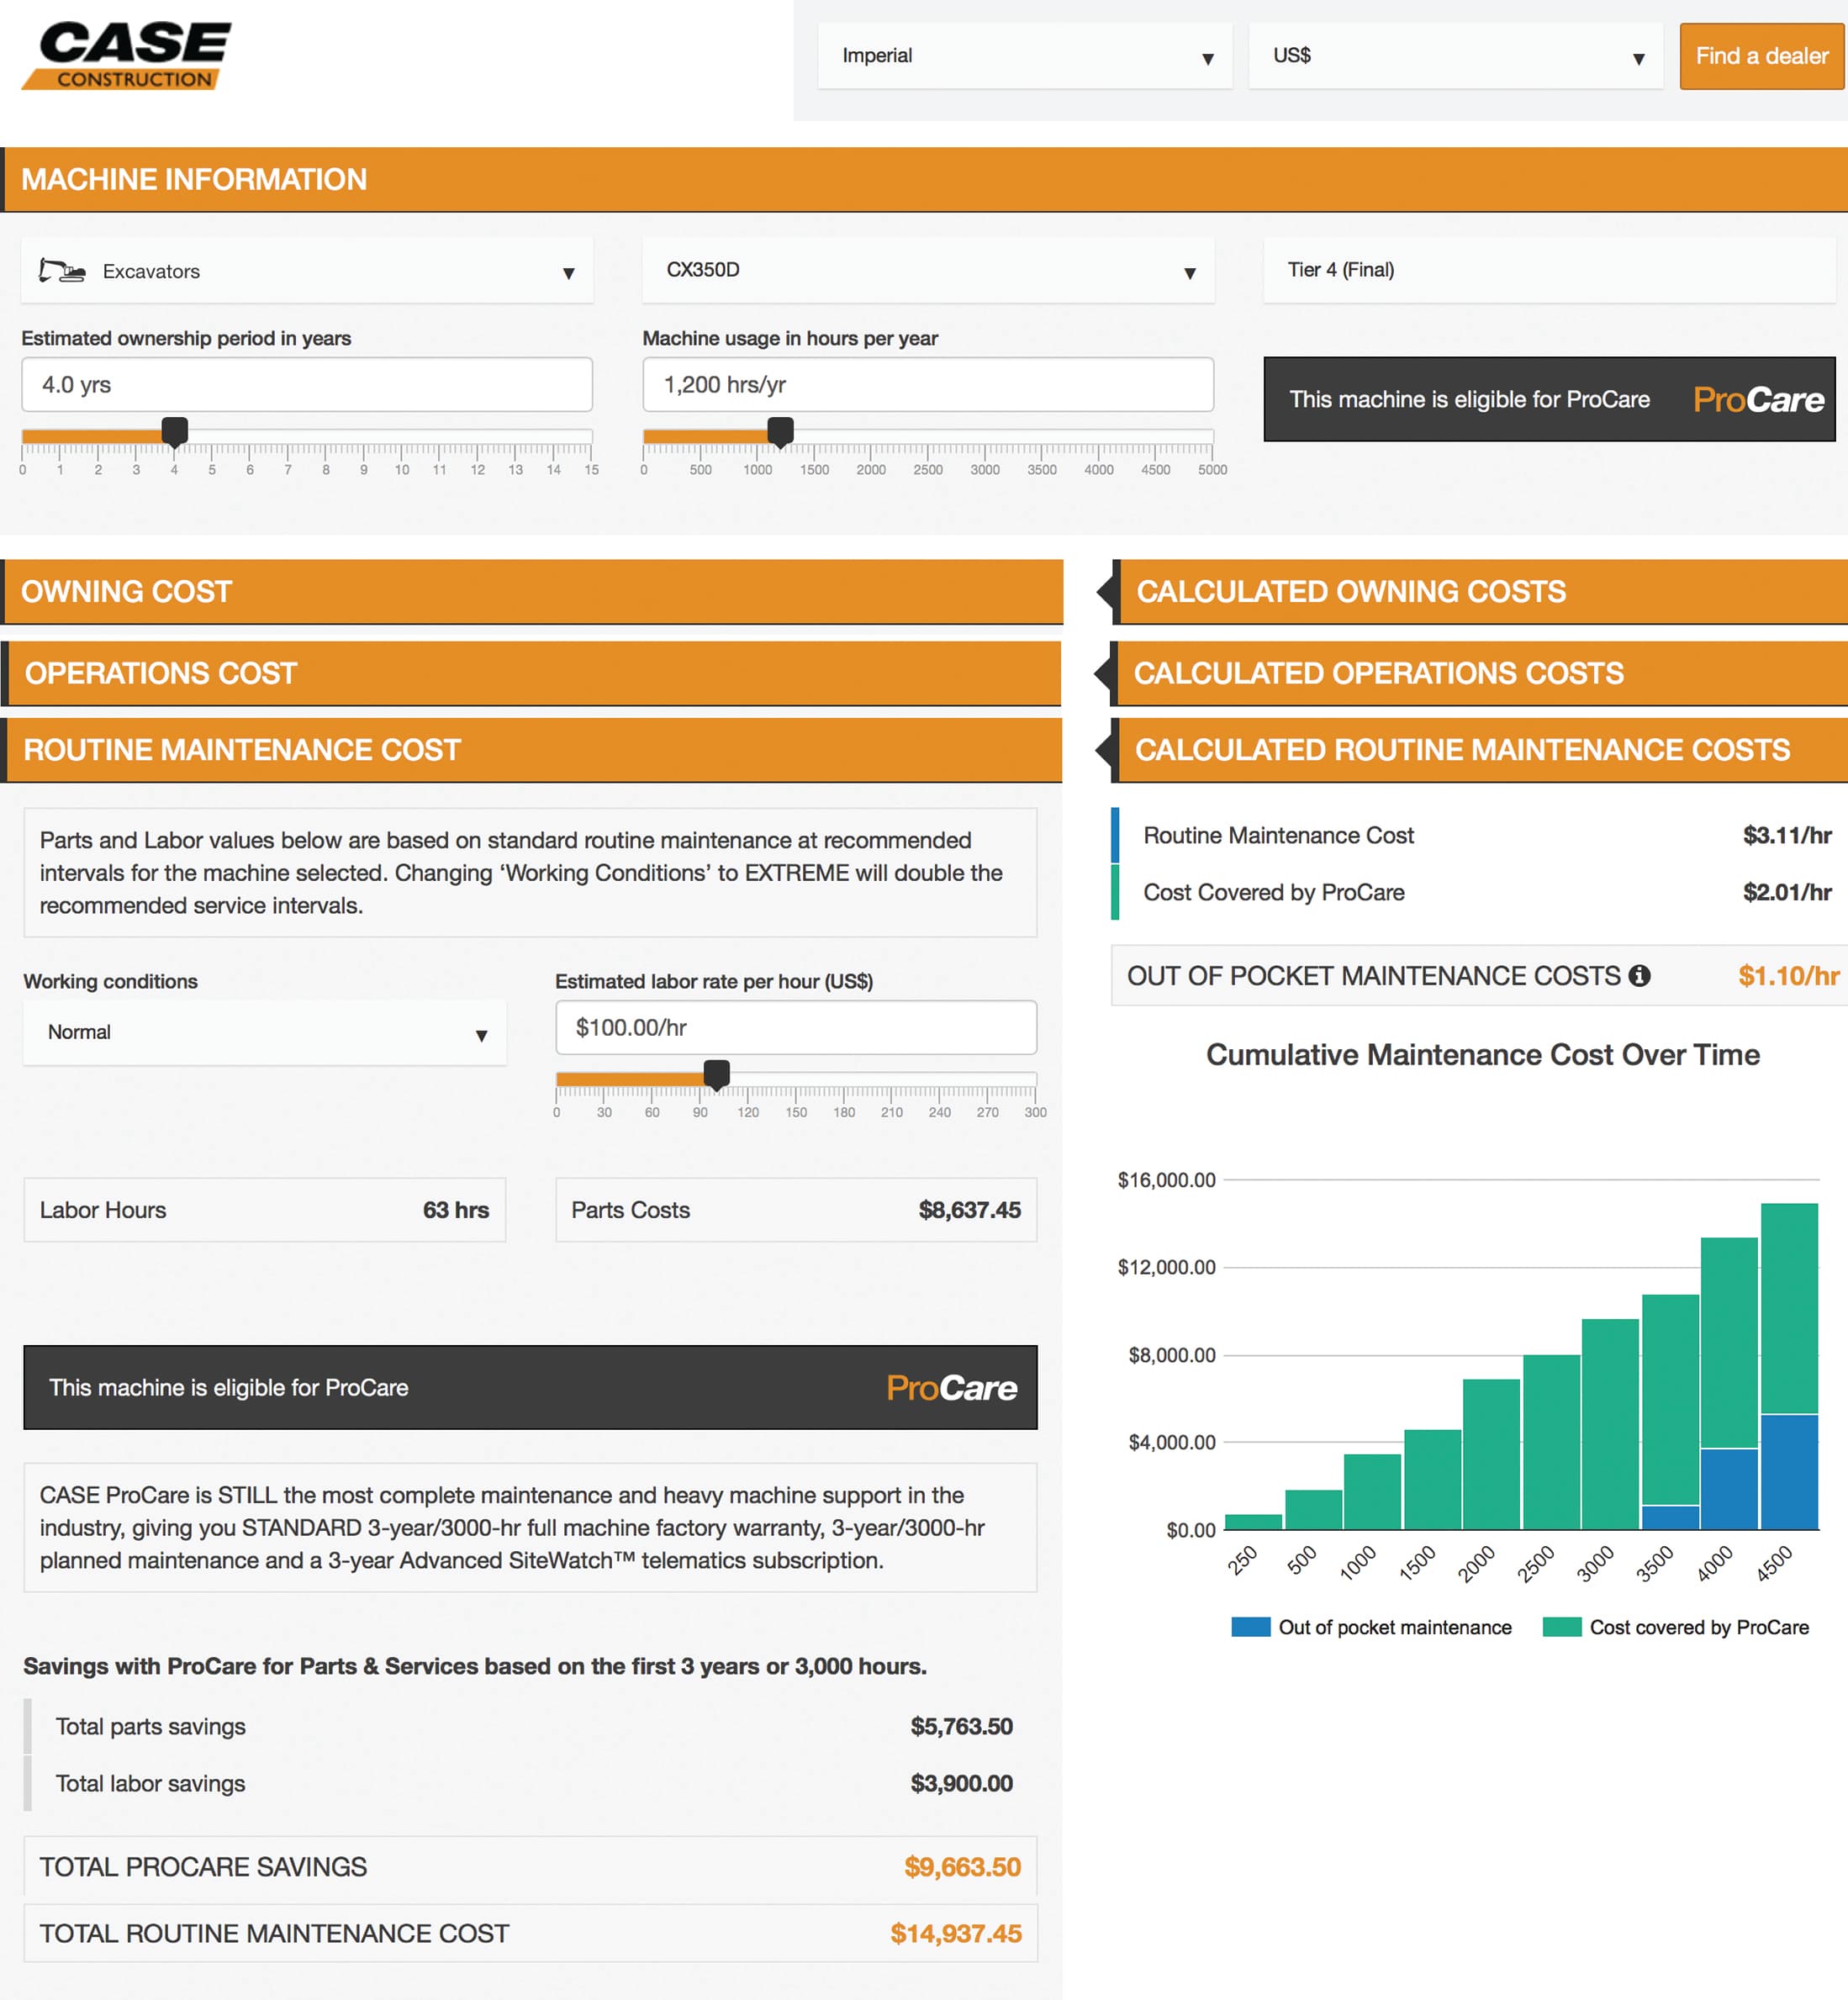
Task: Open the US$ currency dropdown
Action: pos(1455,56)
